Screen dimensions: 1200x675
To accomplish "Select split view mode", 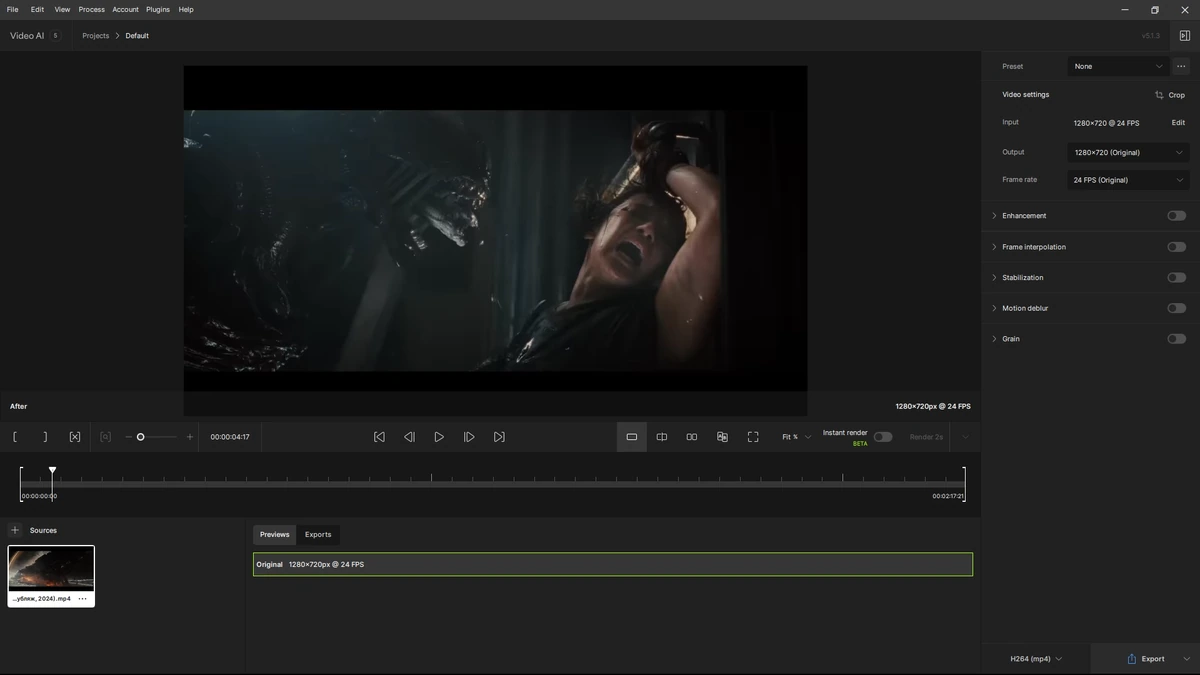I will tap(662, 437).
